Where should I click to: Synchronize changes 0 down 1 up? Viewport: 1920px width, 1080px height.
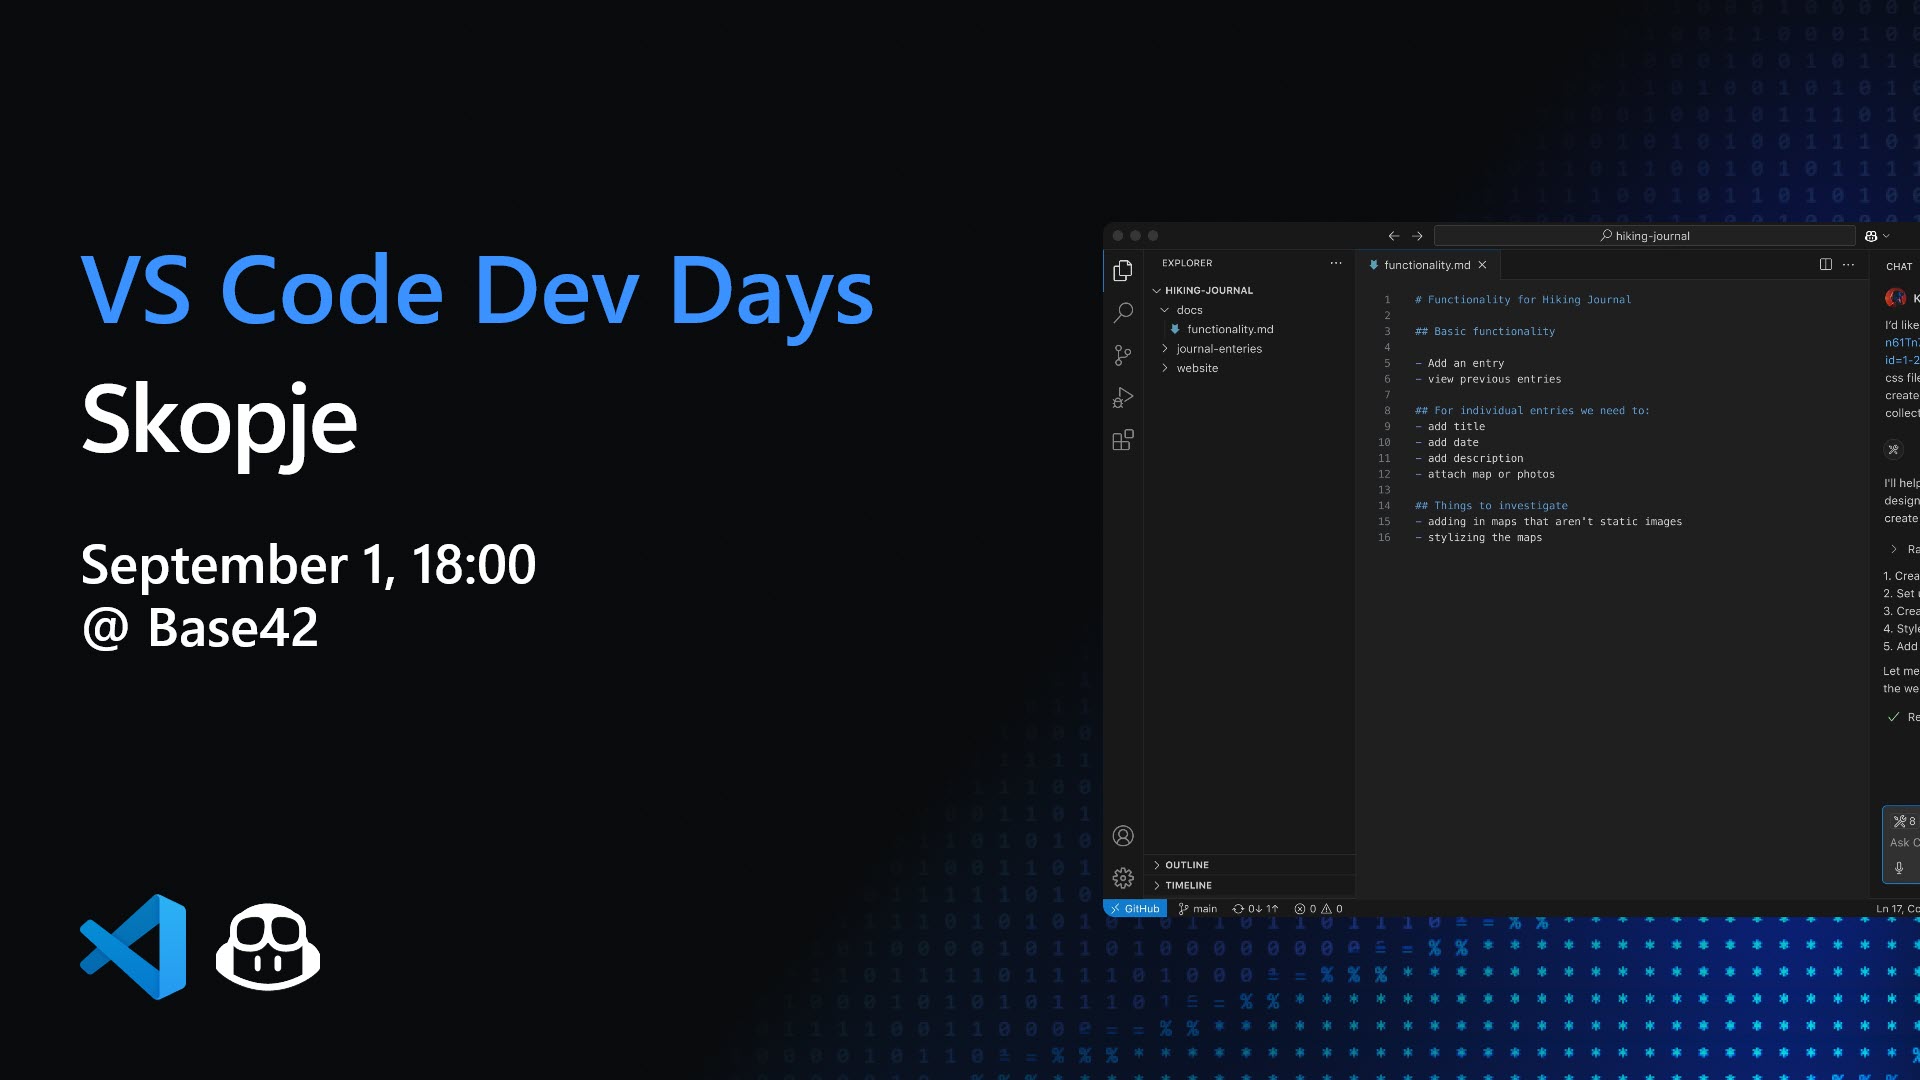[1255, 909]
